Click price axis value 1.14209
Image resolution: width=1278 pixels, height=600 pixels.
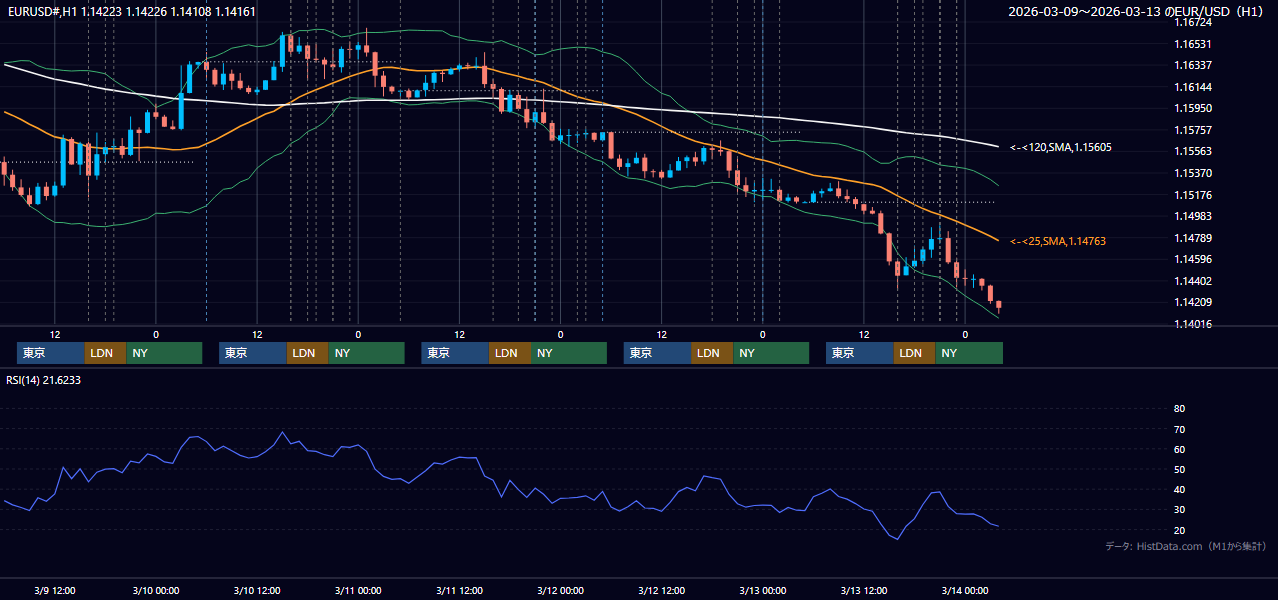pyautogui.click(x=1192, y=302)
